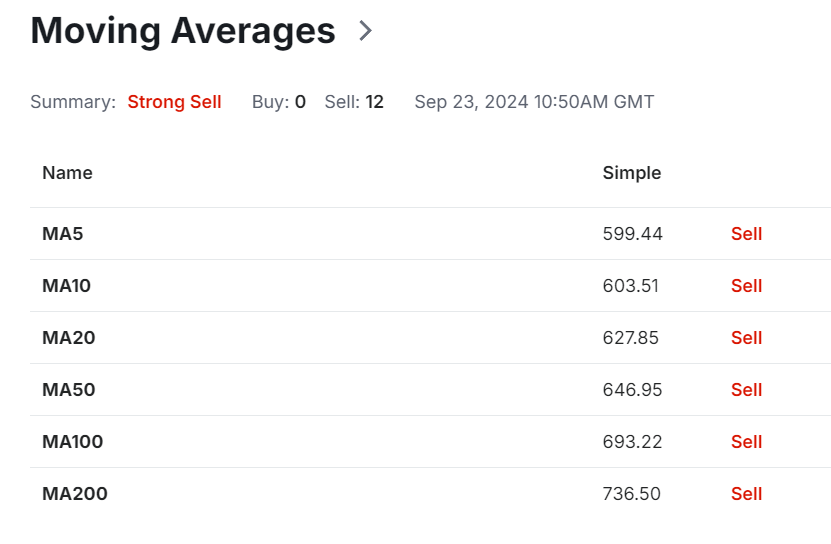Viewport: 831px width, 544px height.
Task: Click the Simple column header
Action: click(x=632, y=172)
